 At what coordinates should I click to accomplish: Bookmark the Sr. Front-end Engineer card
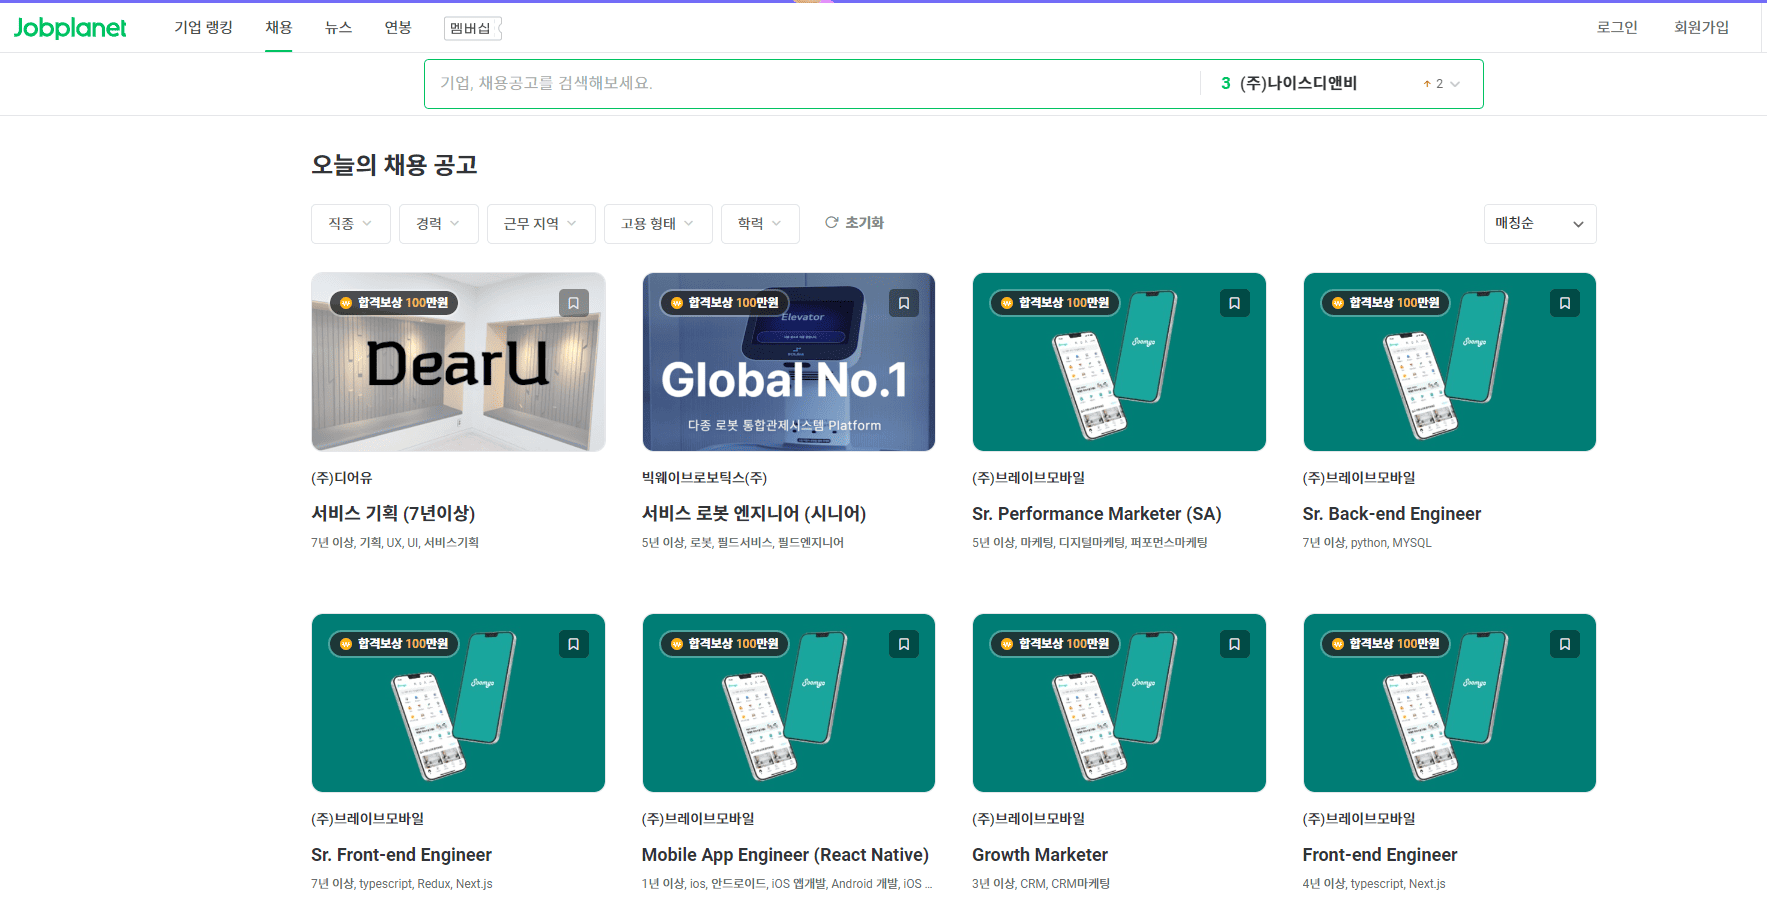click(574, 644)
